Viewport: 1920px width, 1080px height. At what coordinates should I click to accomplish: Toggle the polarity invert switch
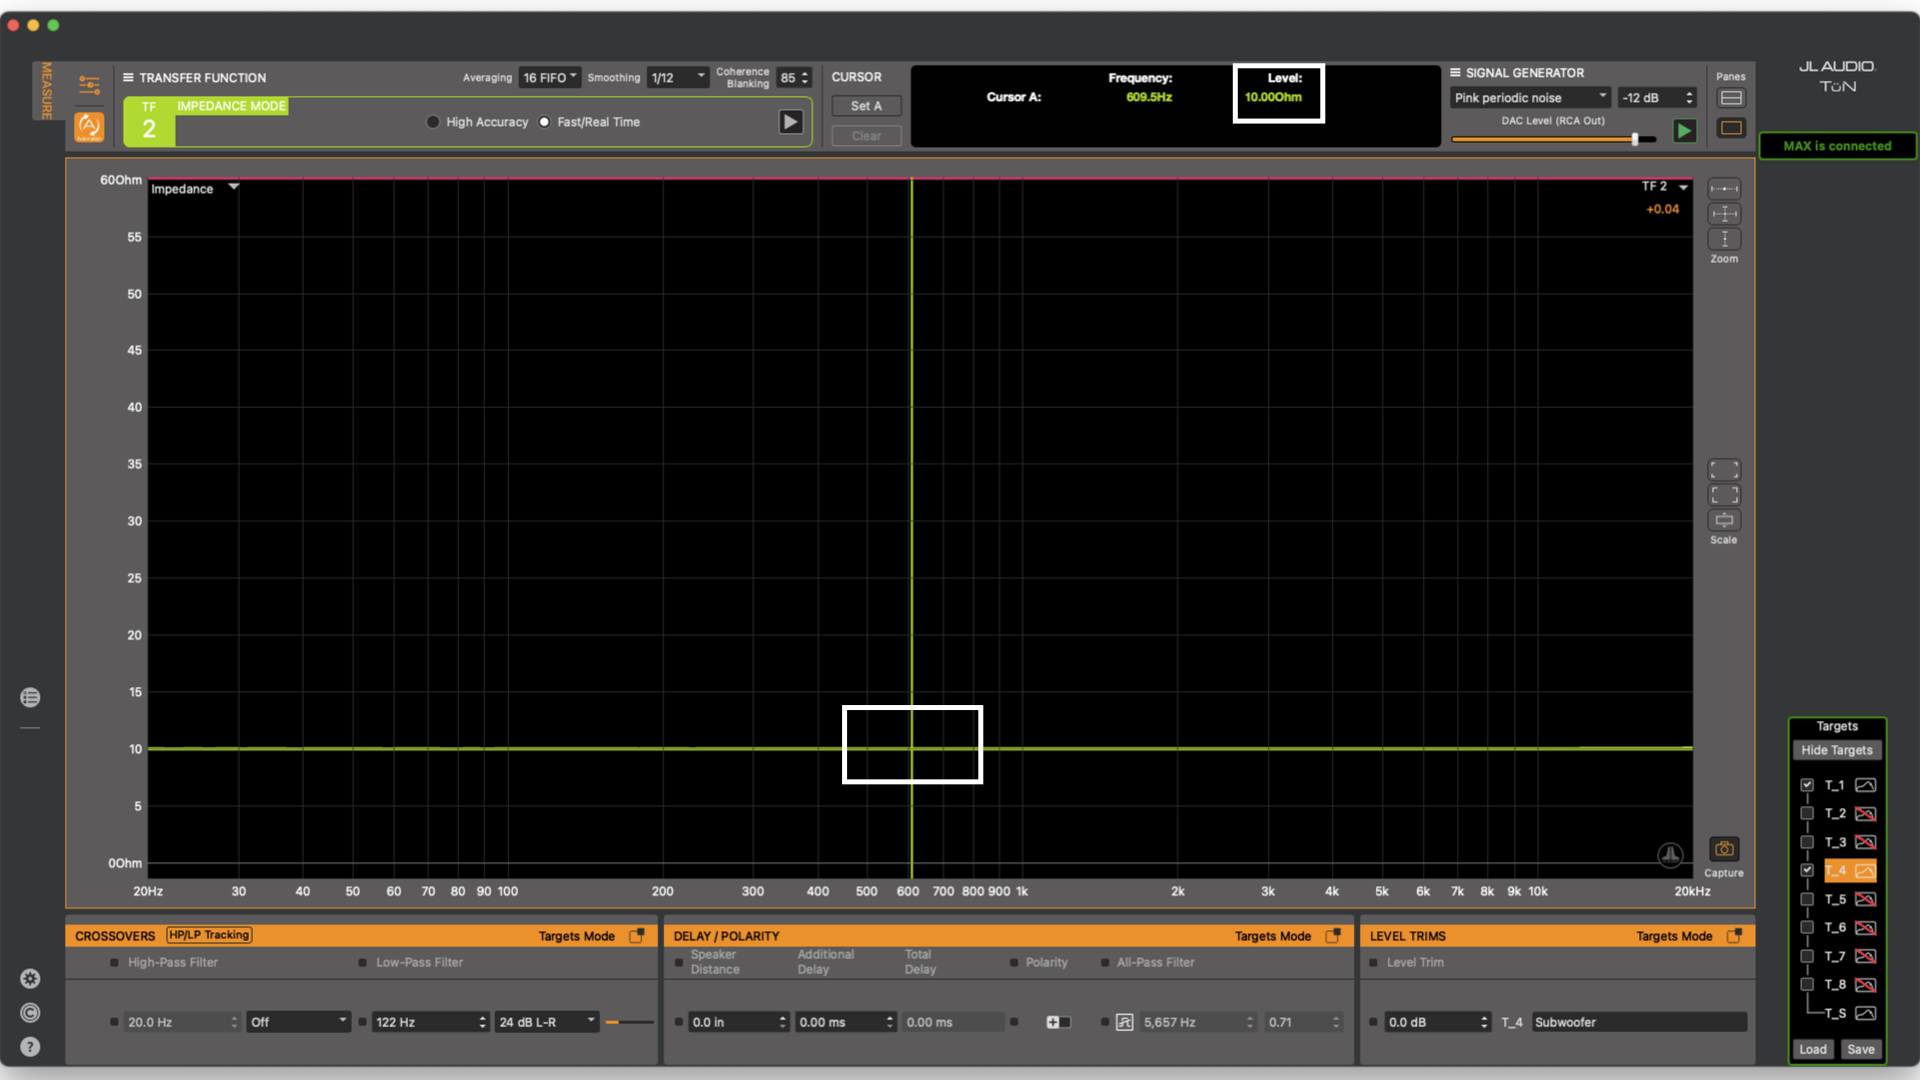(1058, 1022)
